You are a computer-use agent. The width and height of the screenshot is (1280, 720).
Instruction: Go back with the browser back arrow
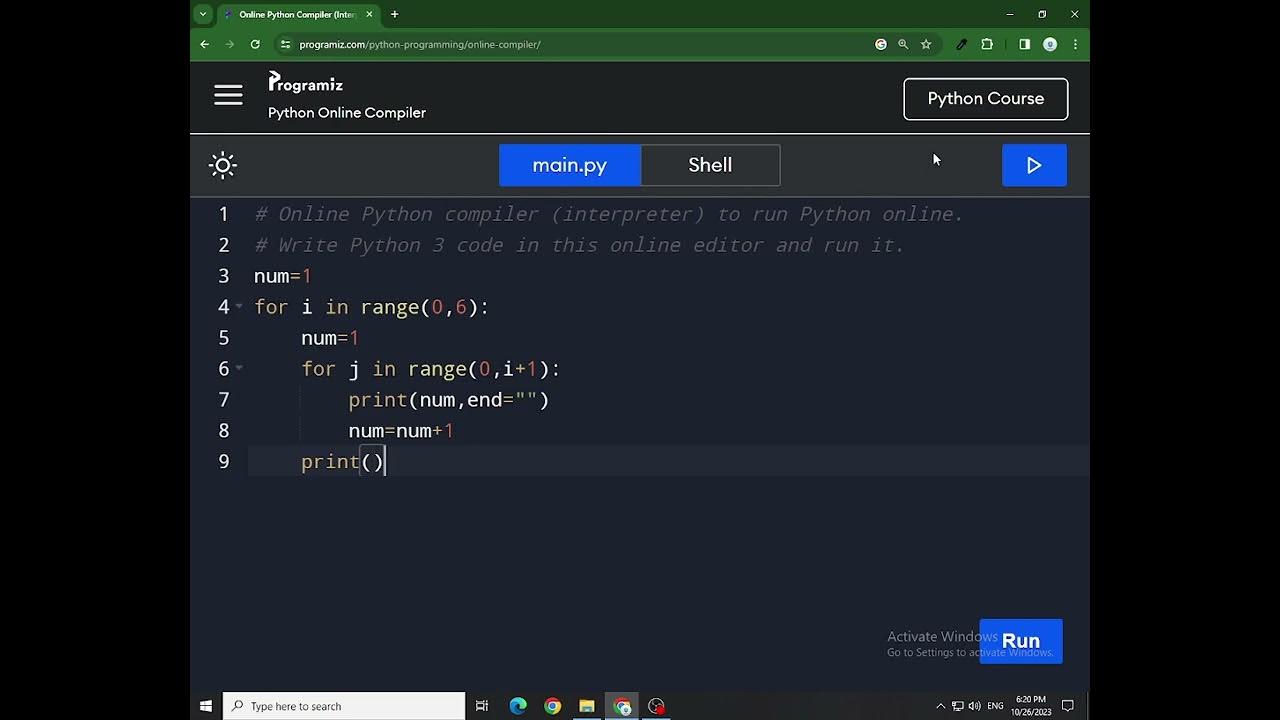tap(205, 44)
